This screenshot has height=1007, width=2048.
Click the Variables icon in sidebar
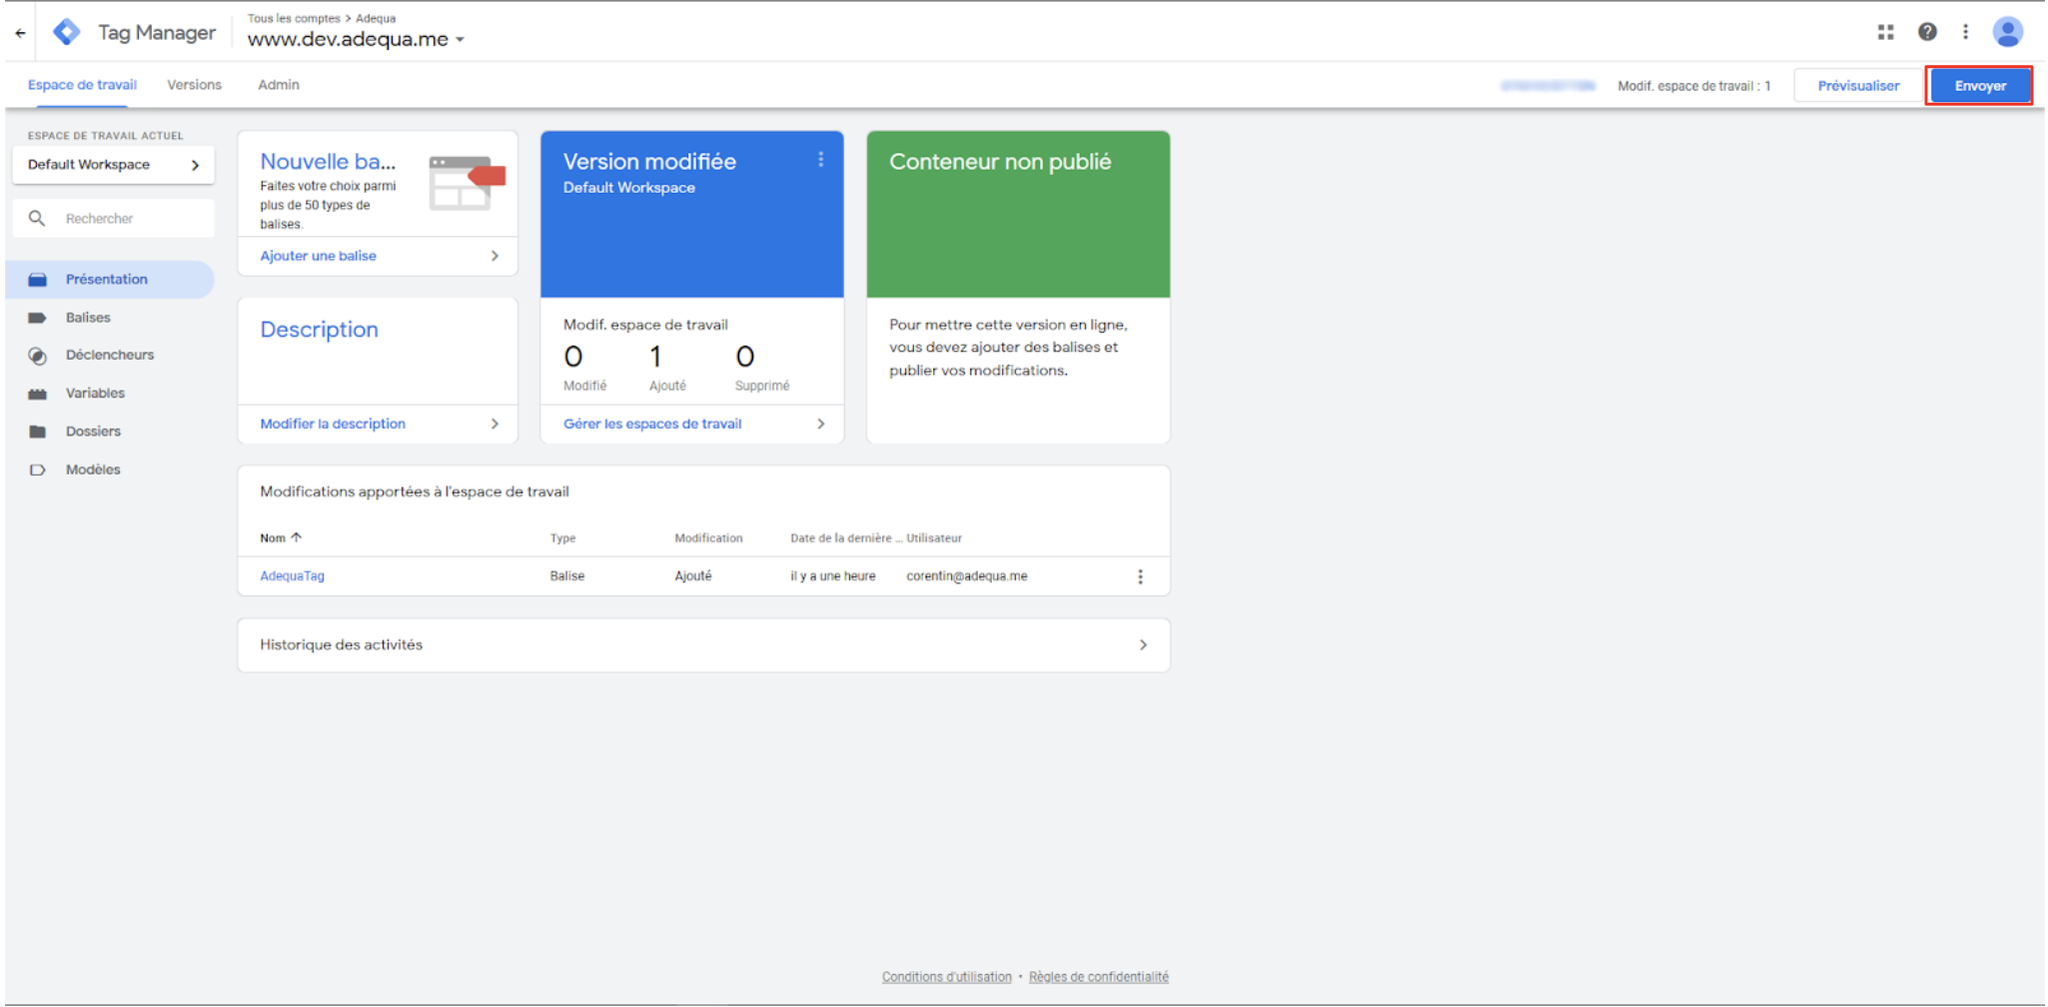(38, 393)
